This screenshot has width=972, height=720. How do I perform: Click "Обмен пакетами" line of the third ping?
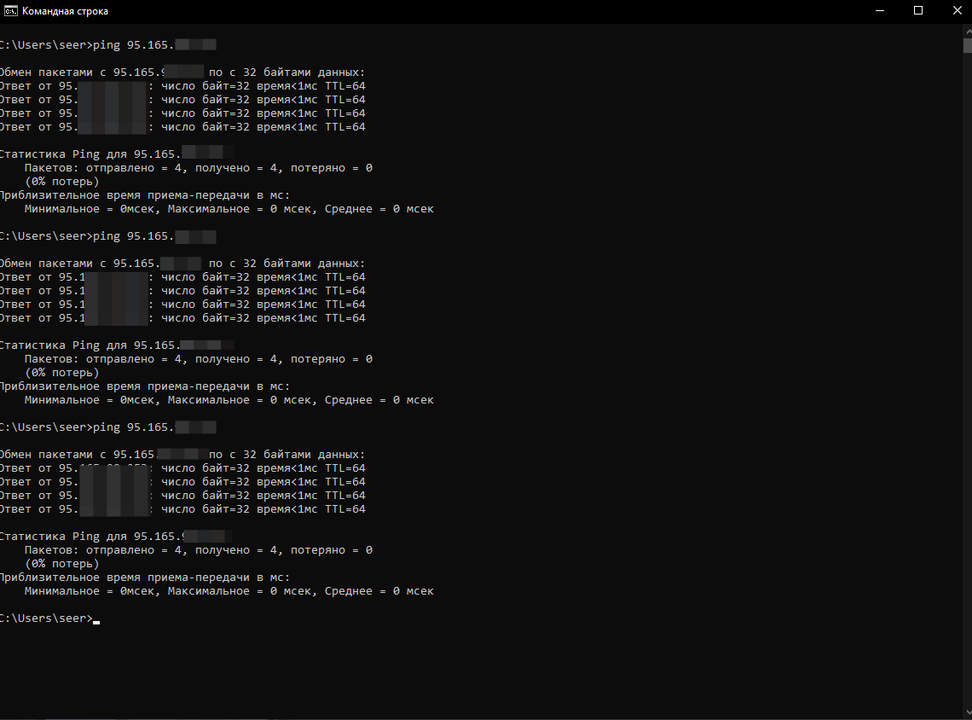(182, 454)
